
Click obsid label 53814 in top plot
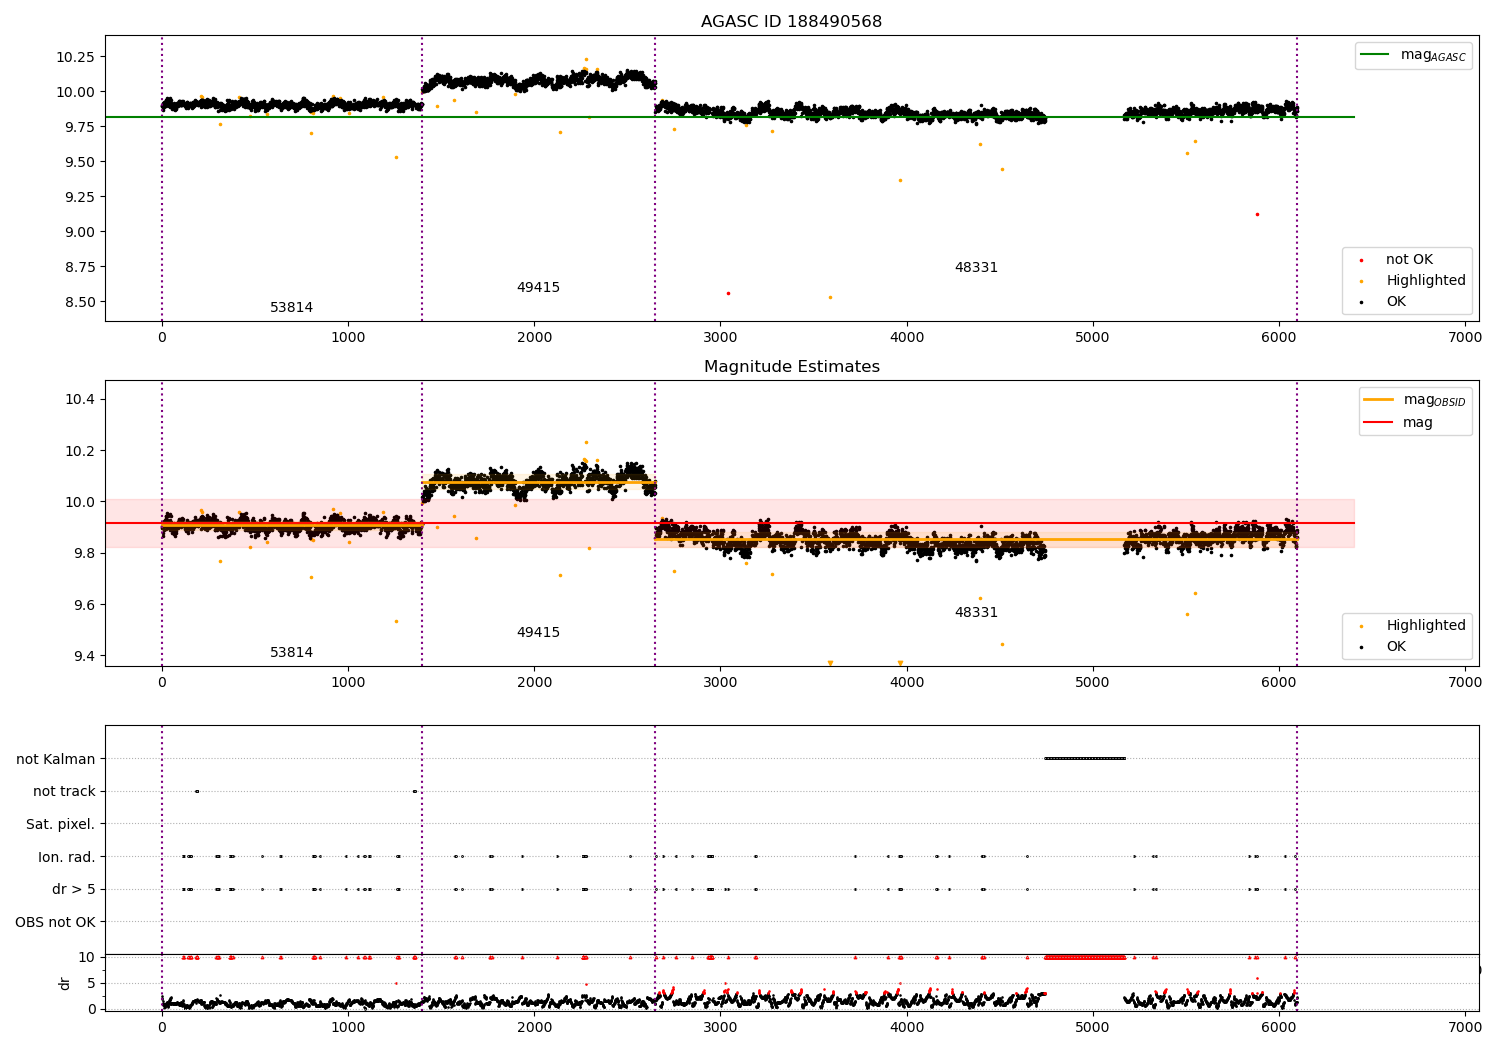pos(291,308)
